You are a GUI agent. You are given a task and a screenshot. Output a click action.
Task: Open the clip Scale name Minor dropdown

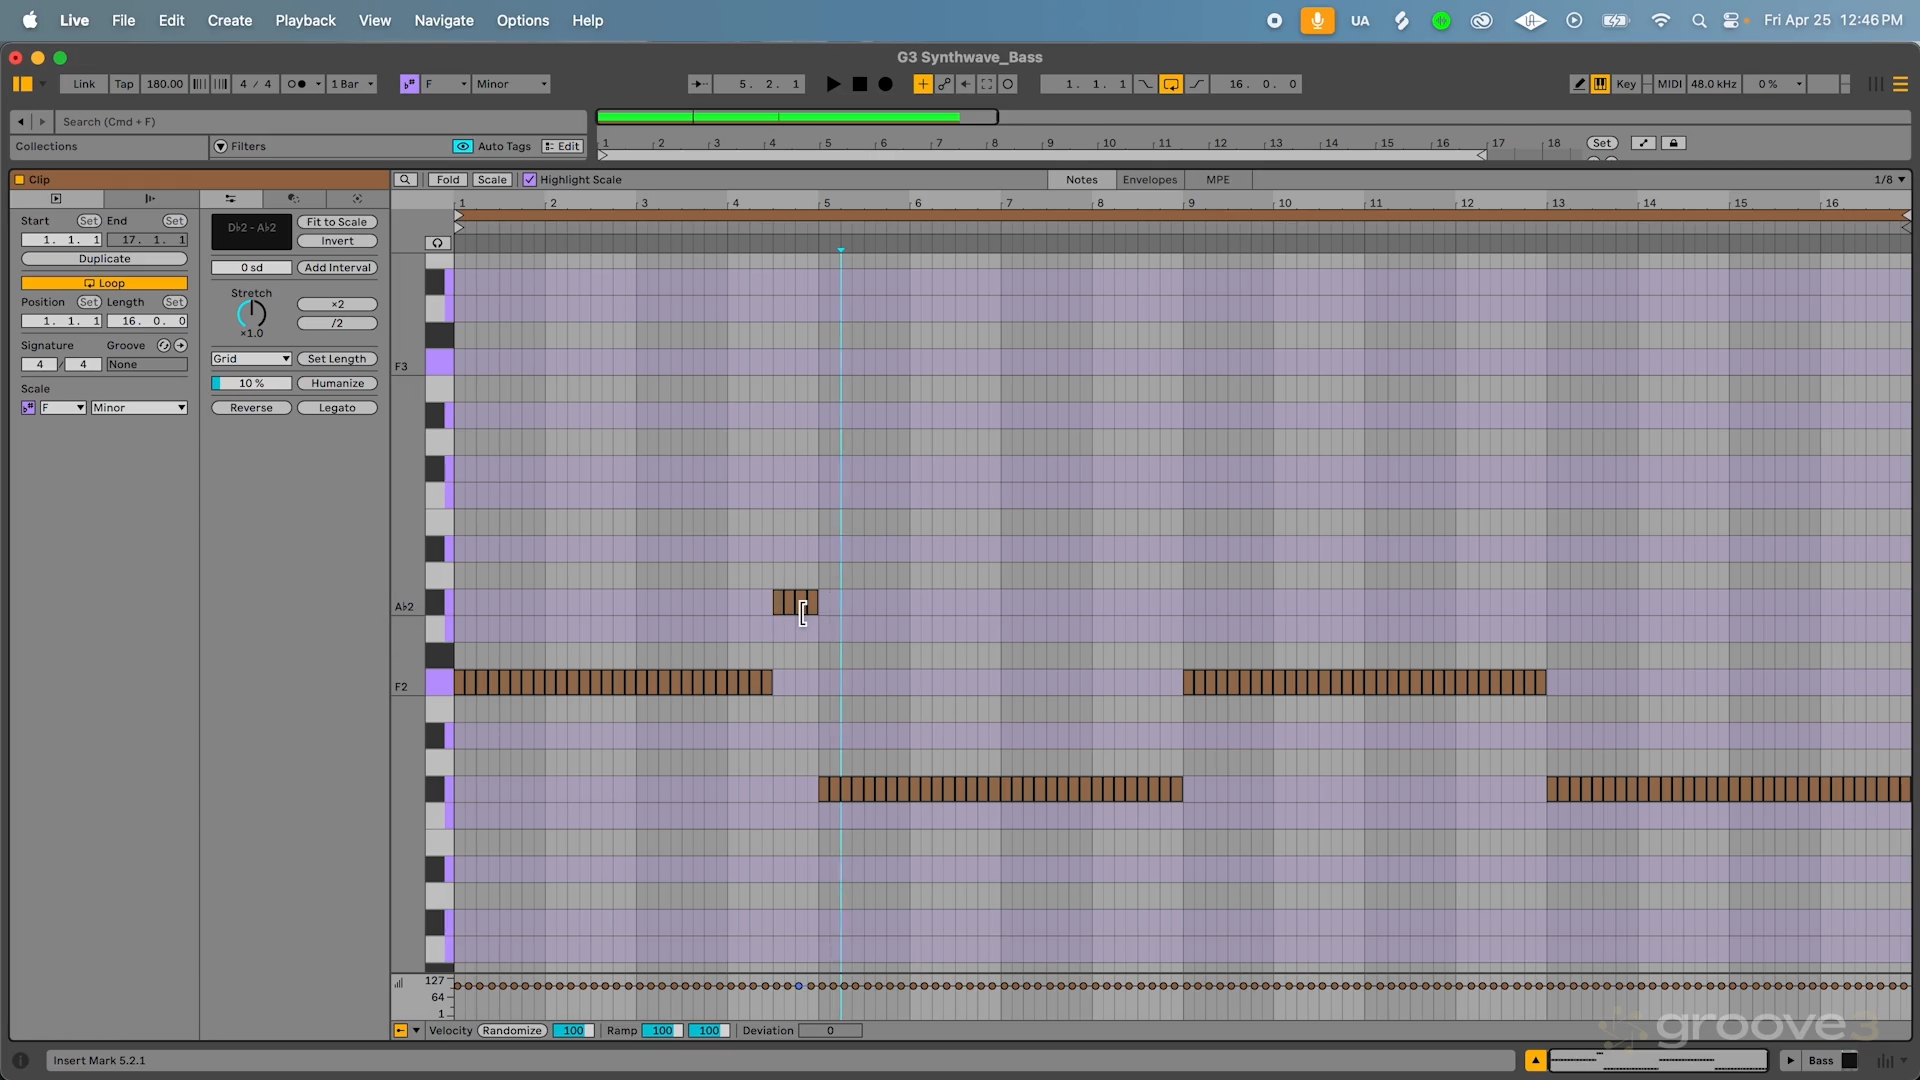pyautogui.click(x=139, y=408)
